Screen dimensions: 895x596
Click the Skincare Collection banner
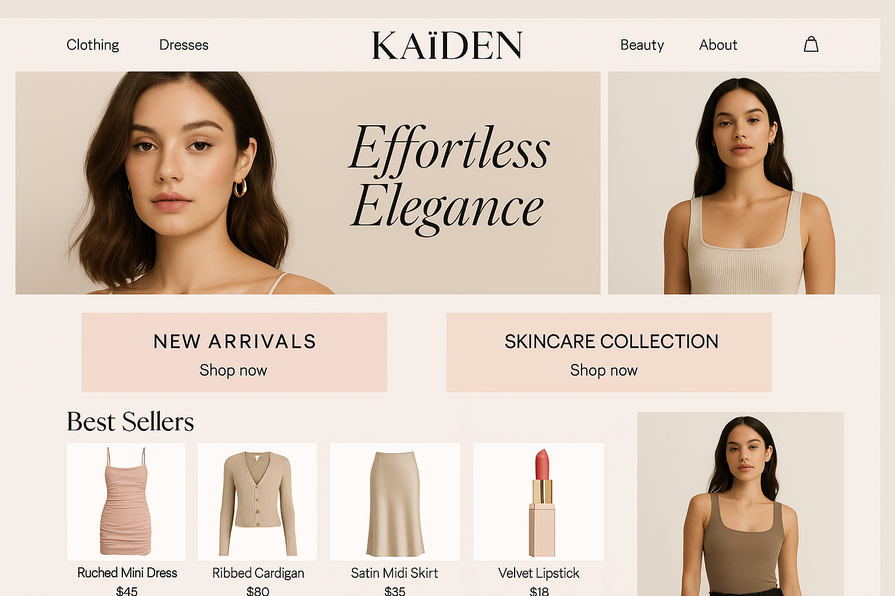point(609,352)
